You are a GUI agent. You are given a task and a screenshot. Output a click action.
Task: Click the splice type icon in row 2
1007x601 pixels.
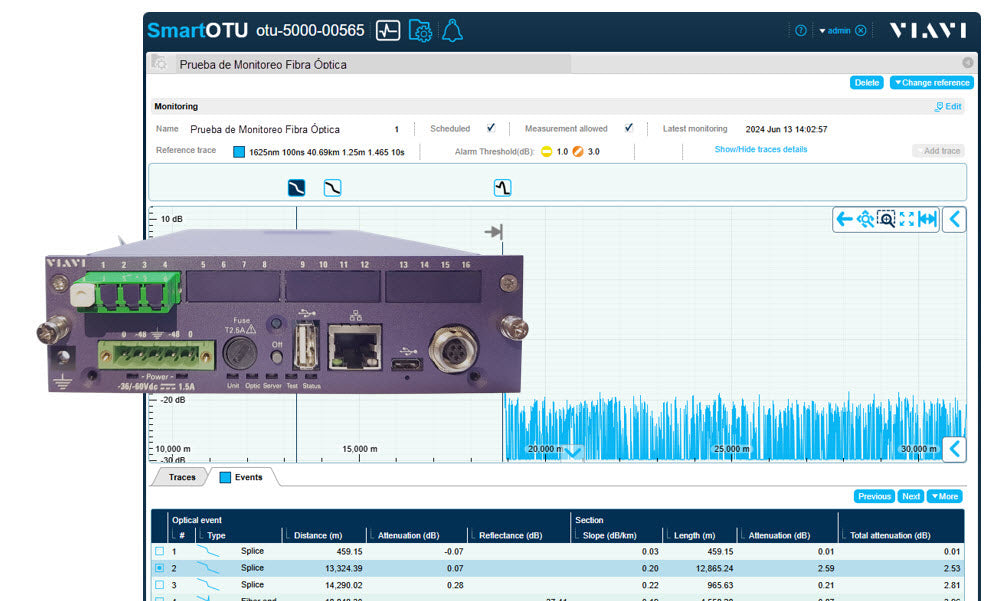click(x=208, y=568)
